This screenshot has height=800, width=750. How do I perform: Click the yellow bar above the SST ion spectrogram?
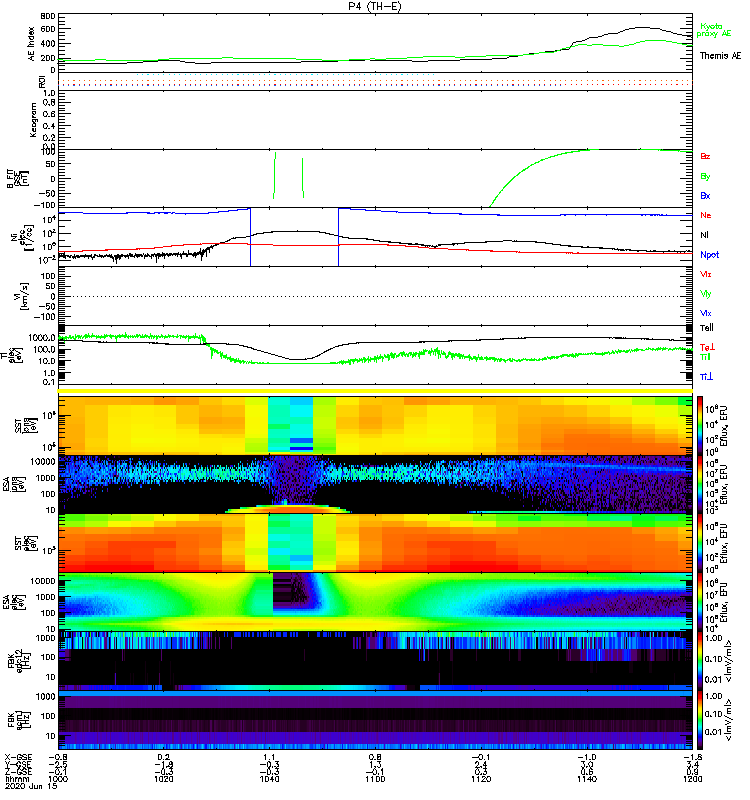pyautogui.click(x=375, y=391)
